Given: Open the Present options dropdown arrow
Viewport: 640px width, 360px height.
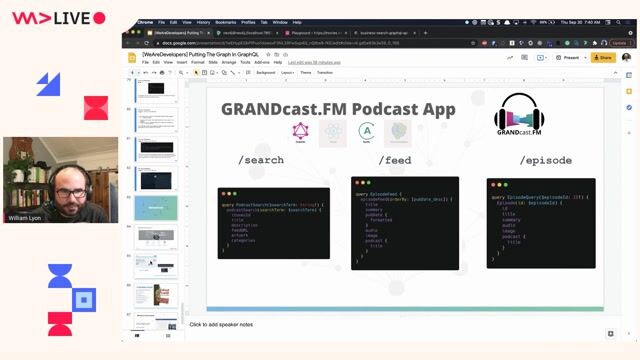Looking at the screenshot, I should (585, 58).
